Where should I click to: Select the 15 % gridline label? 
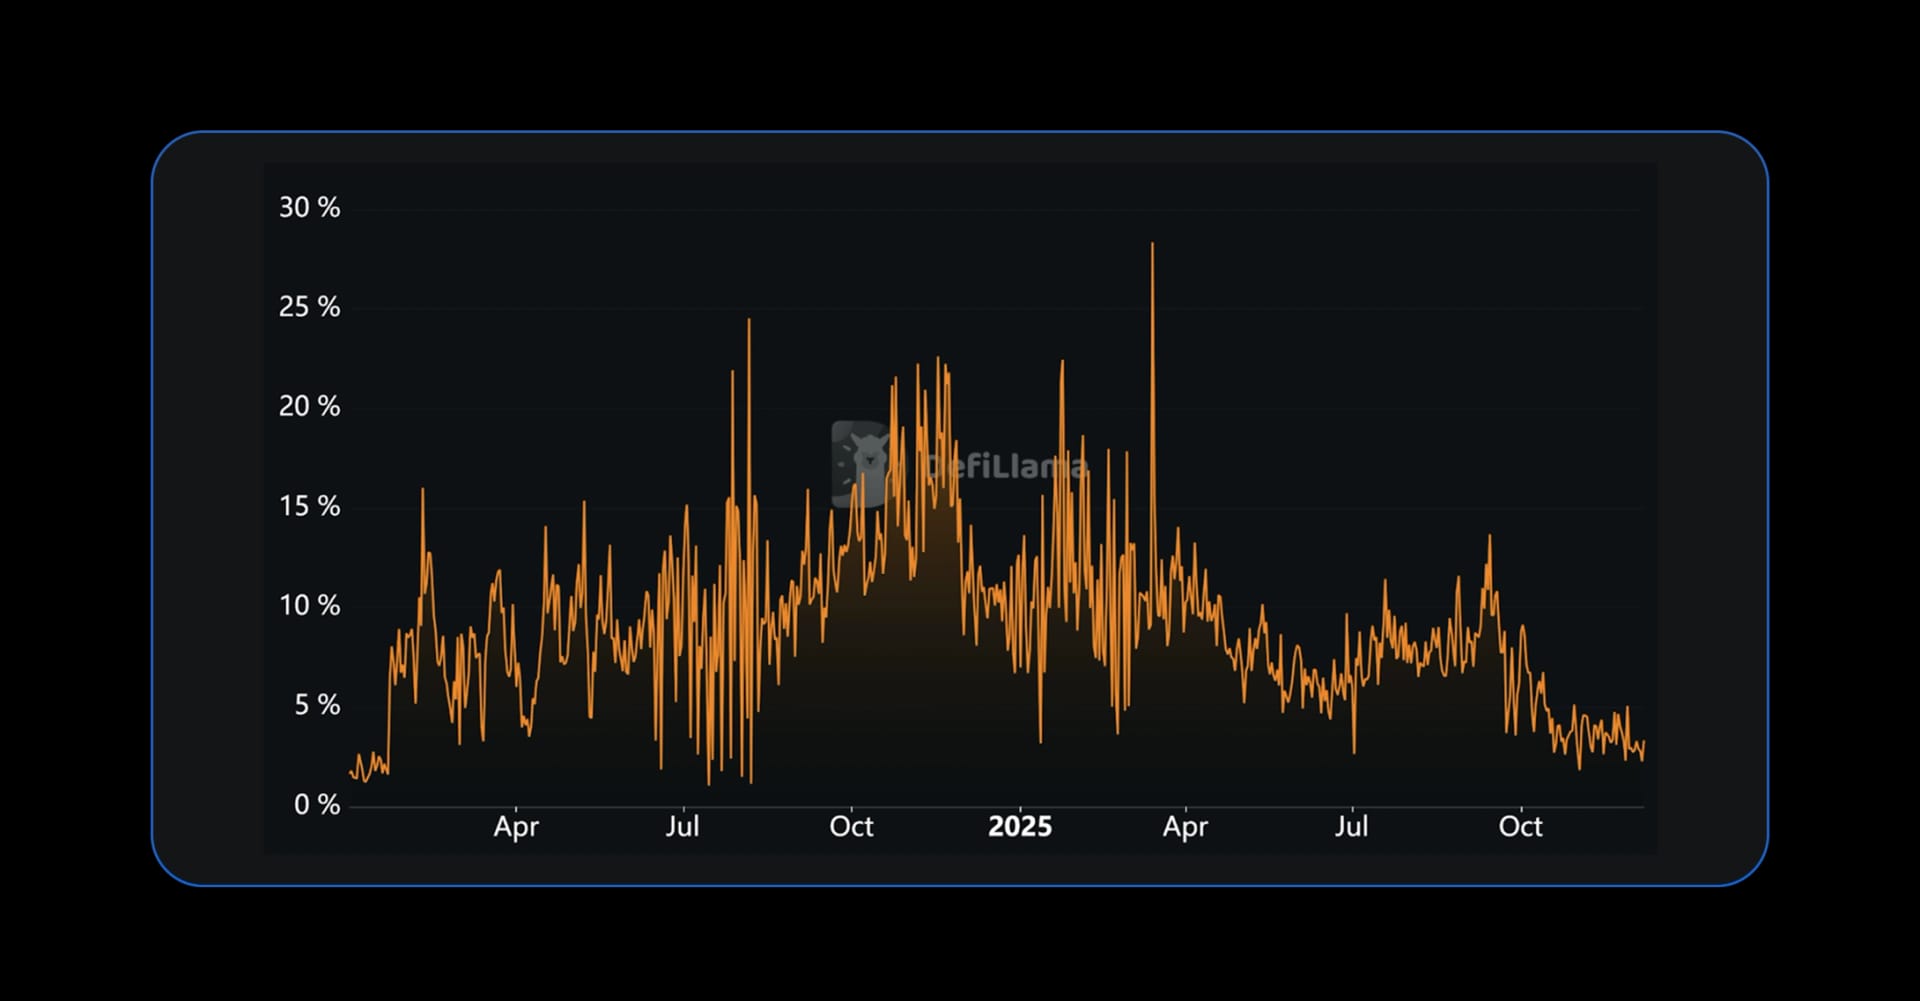point(310,507)
